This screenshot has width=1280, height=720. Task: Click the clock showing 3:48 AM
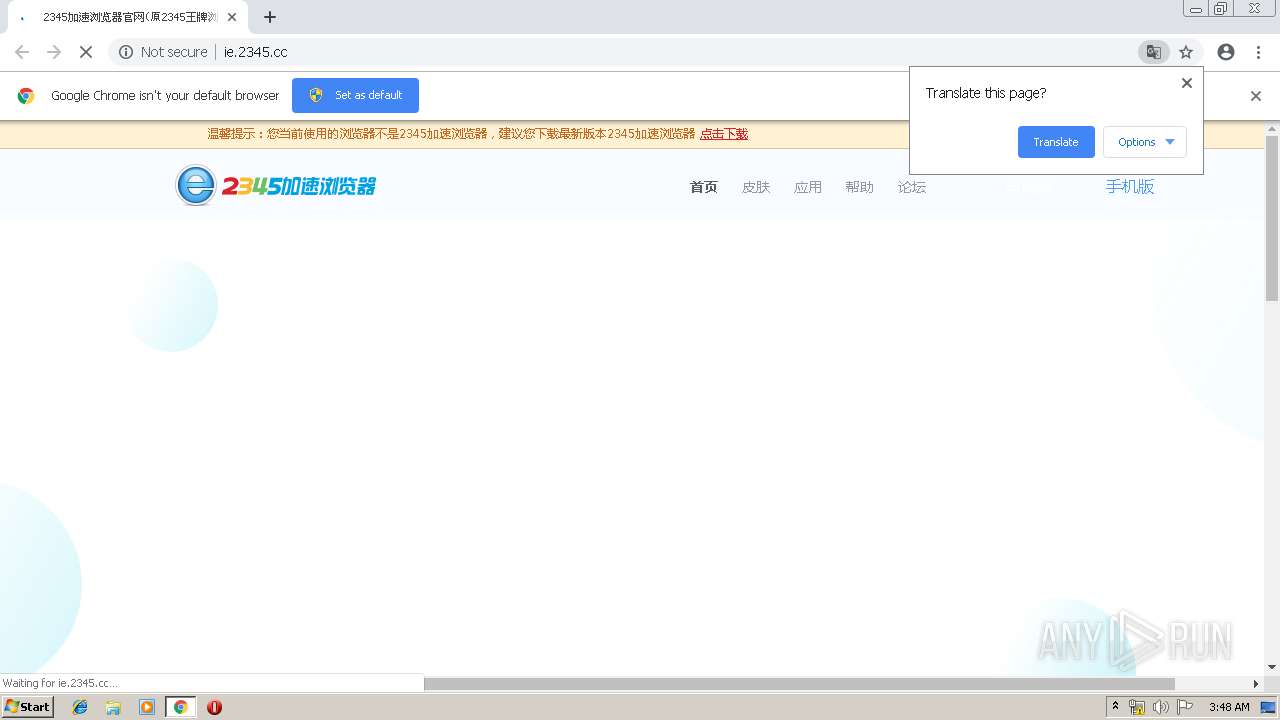coord(1229,707)
